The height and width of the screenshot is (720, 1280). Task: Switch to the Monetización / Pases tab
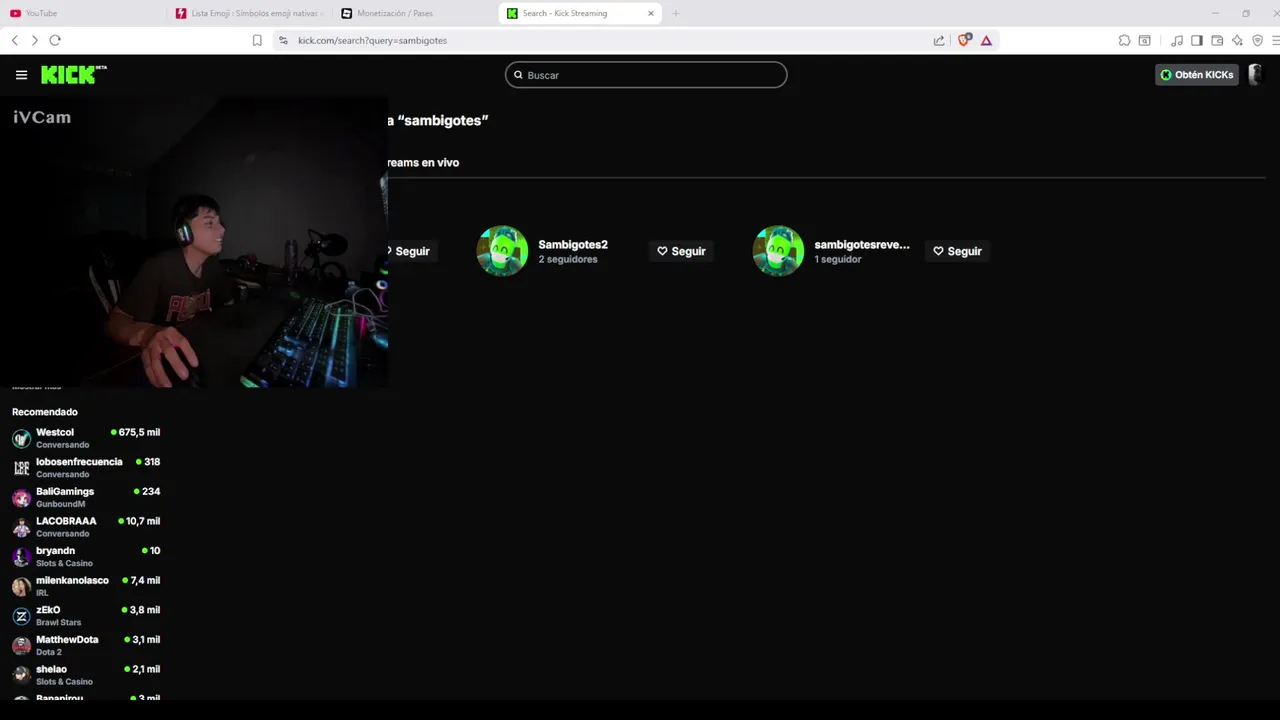pos(415,13)
